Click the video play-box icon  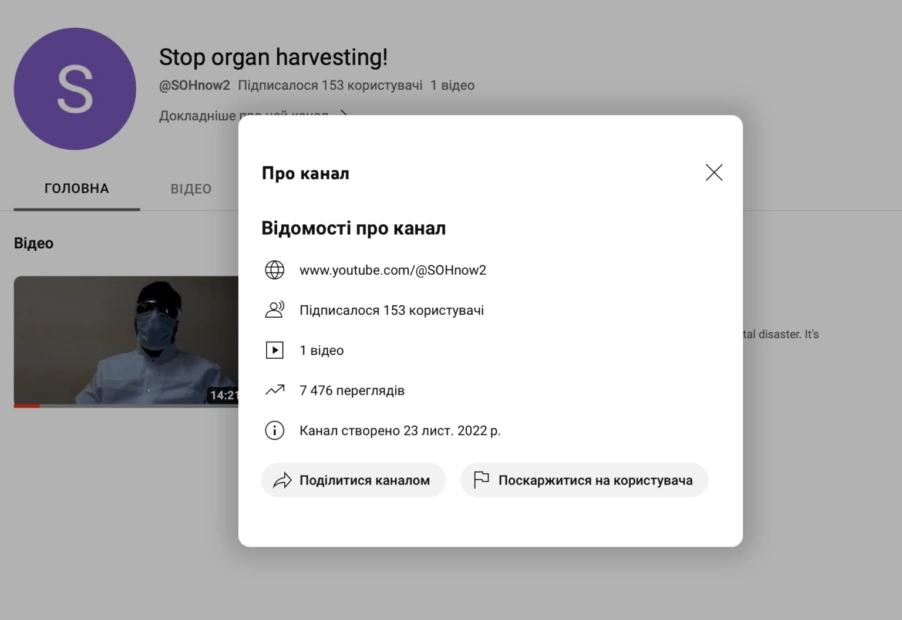point(274,350)
